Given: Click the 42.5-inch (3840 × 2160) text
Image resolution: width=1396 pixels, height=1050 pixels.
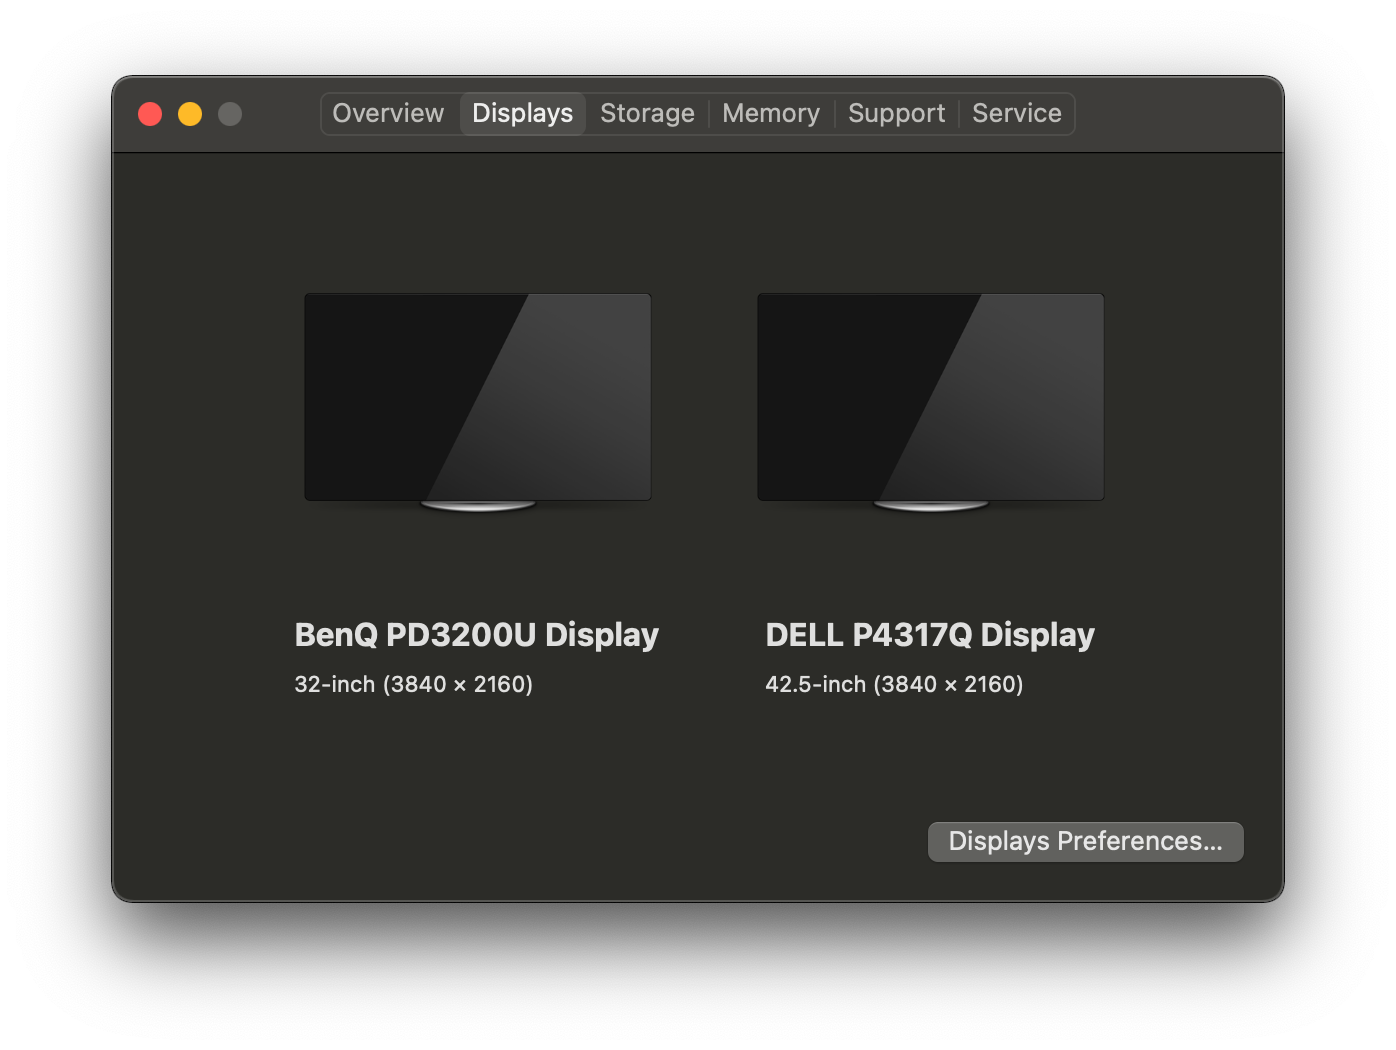Looking at the screenshot, I should (894, 684).
